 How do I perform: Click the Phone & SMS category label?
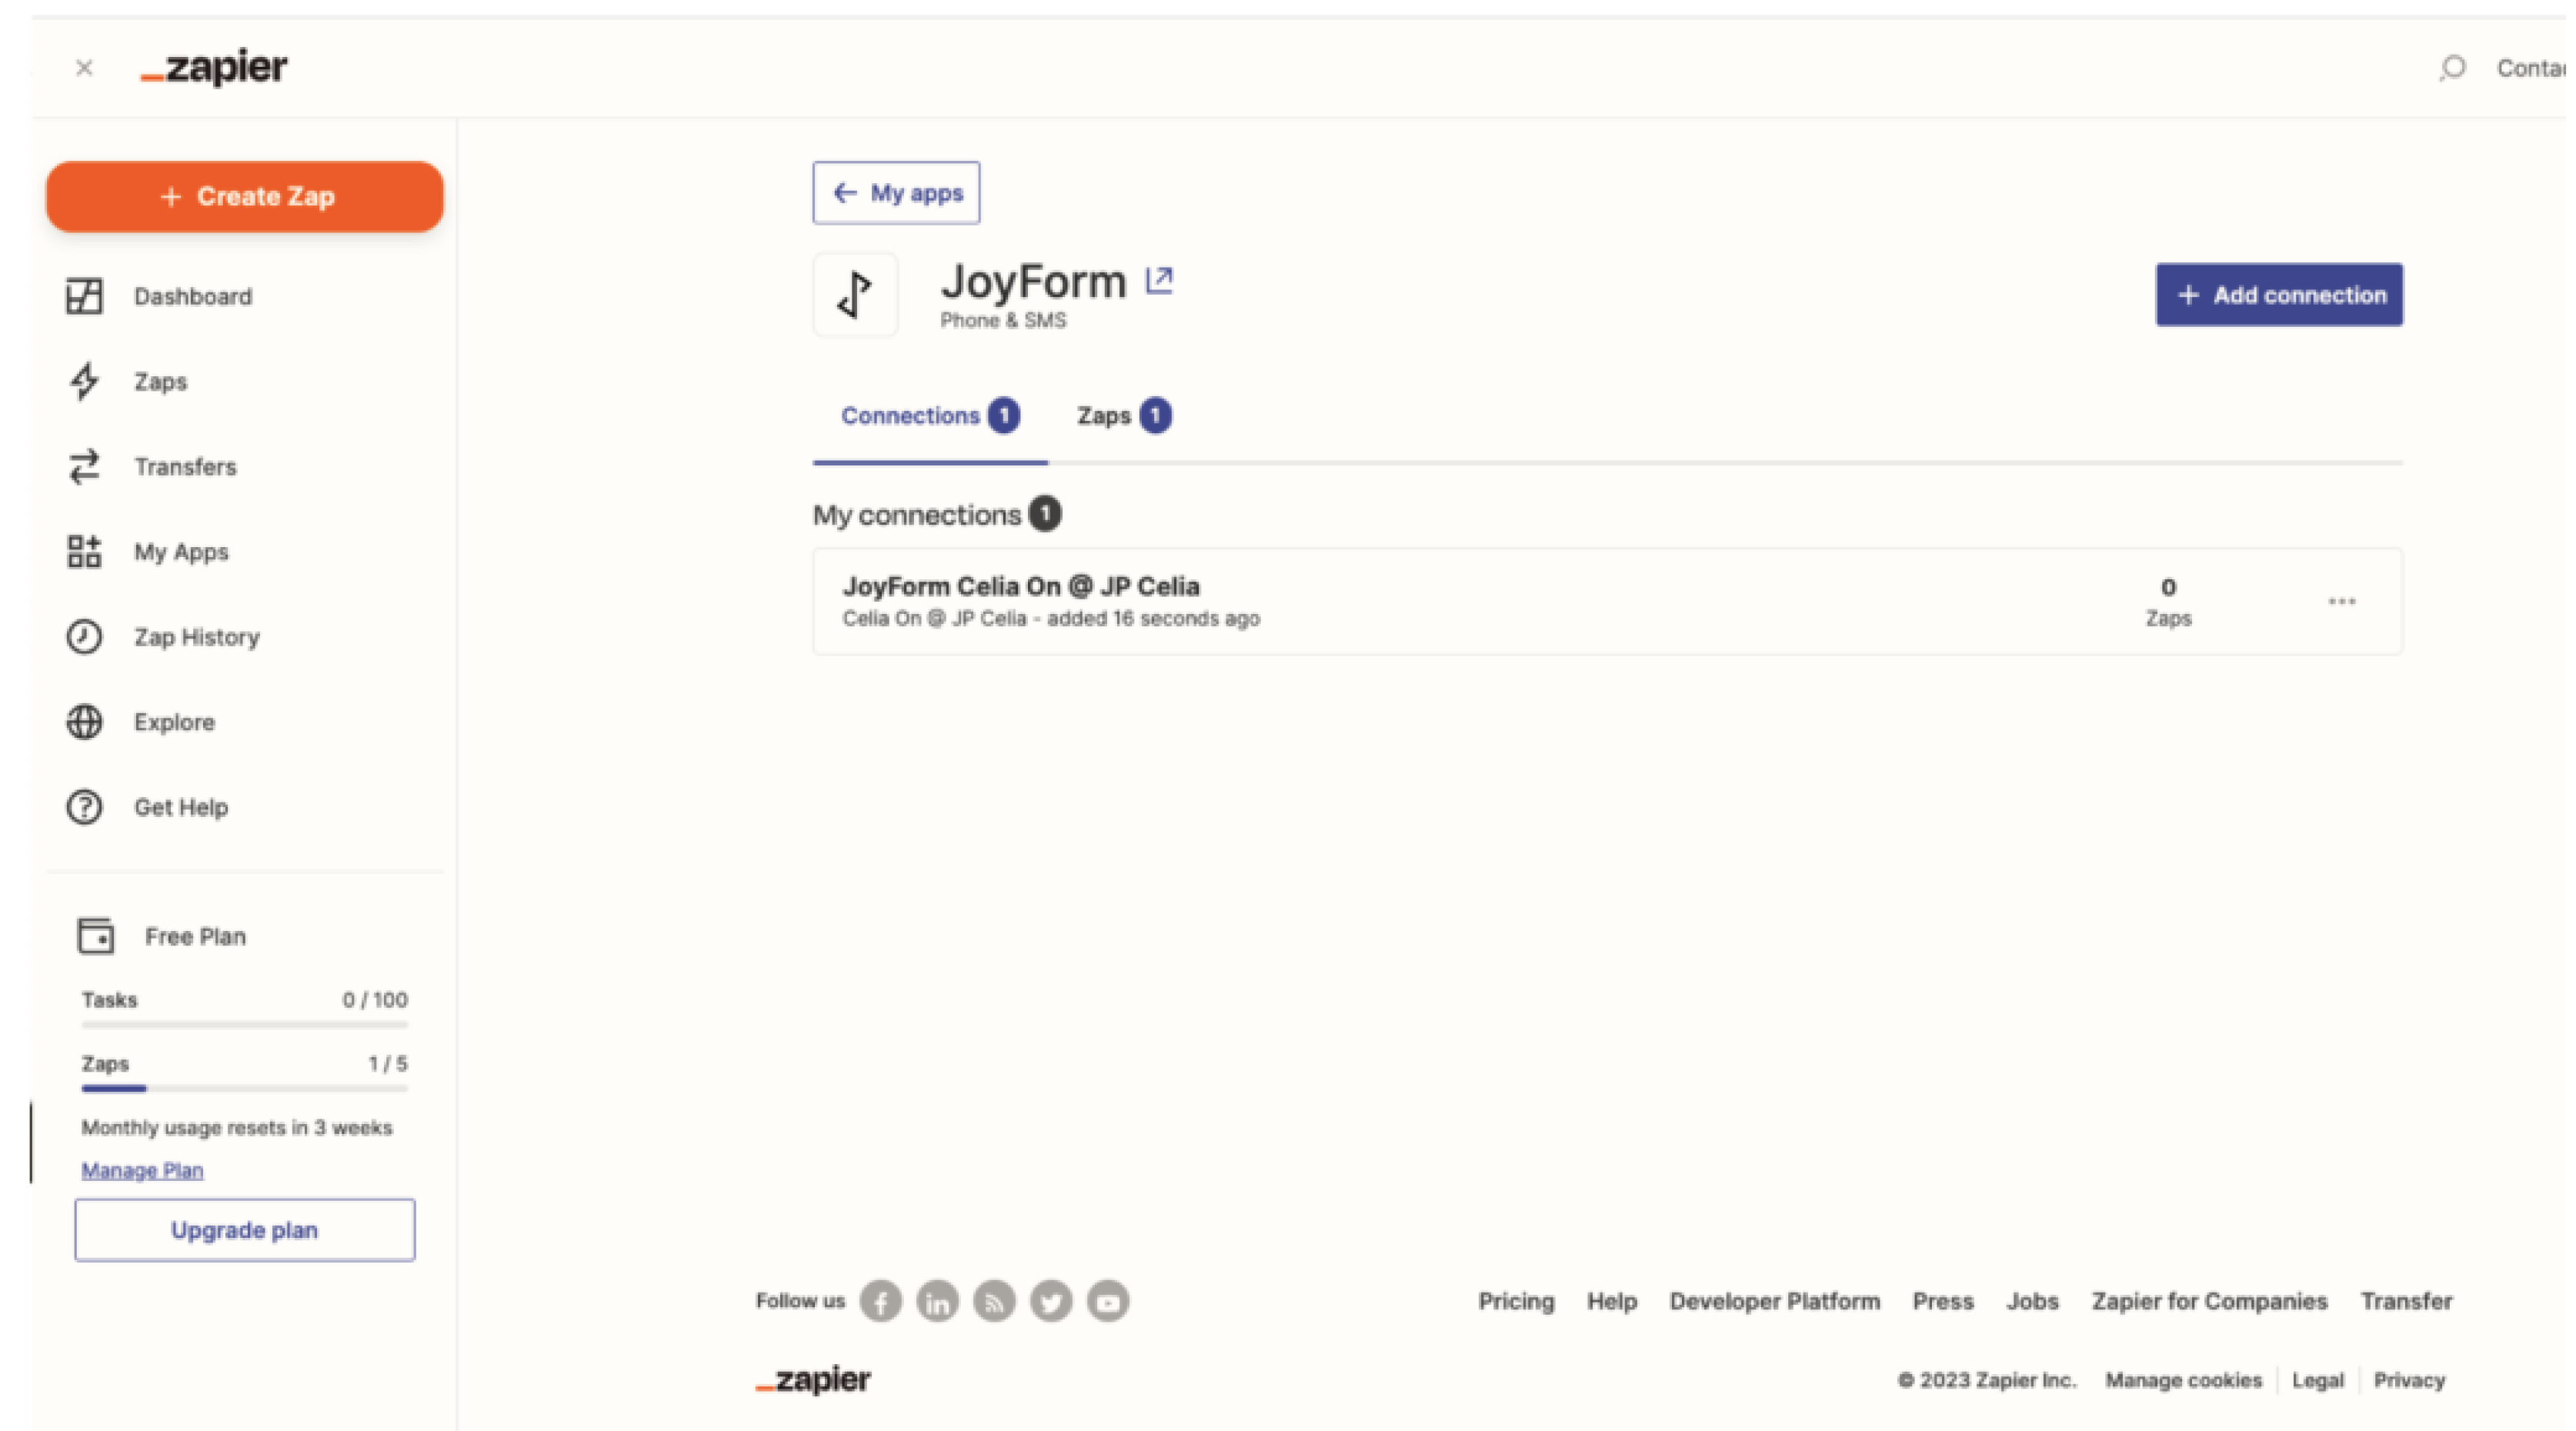coord(1003,320)
